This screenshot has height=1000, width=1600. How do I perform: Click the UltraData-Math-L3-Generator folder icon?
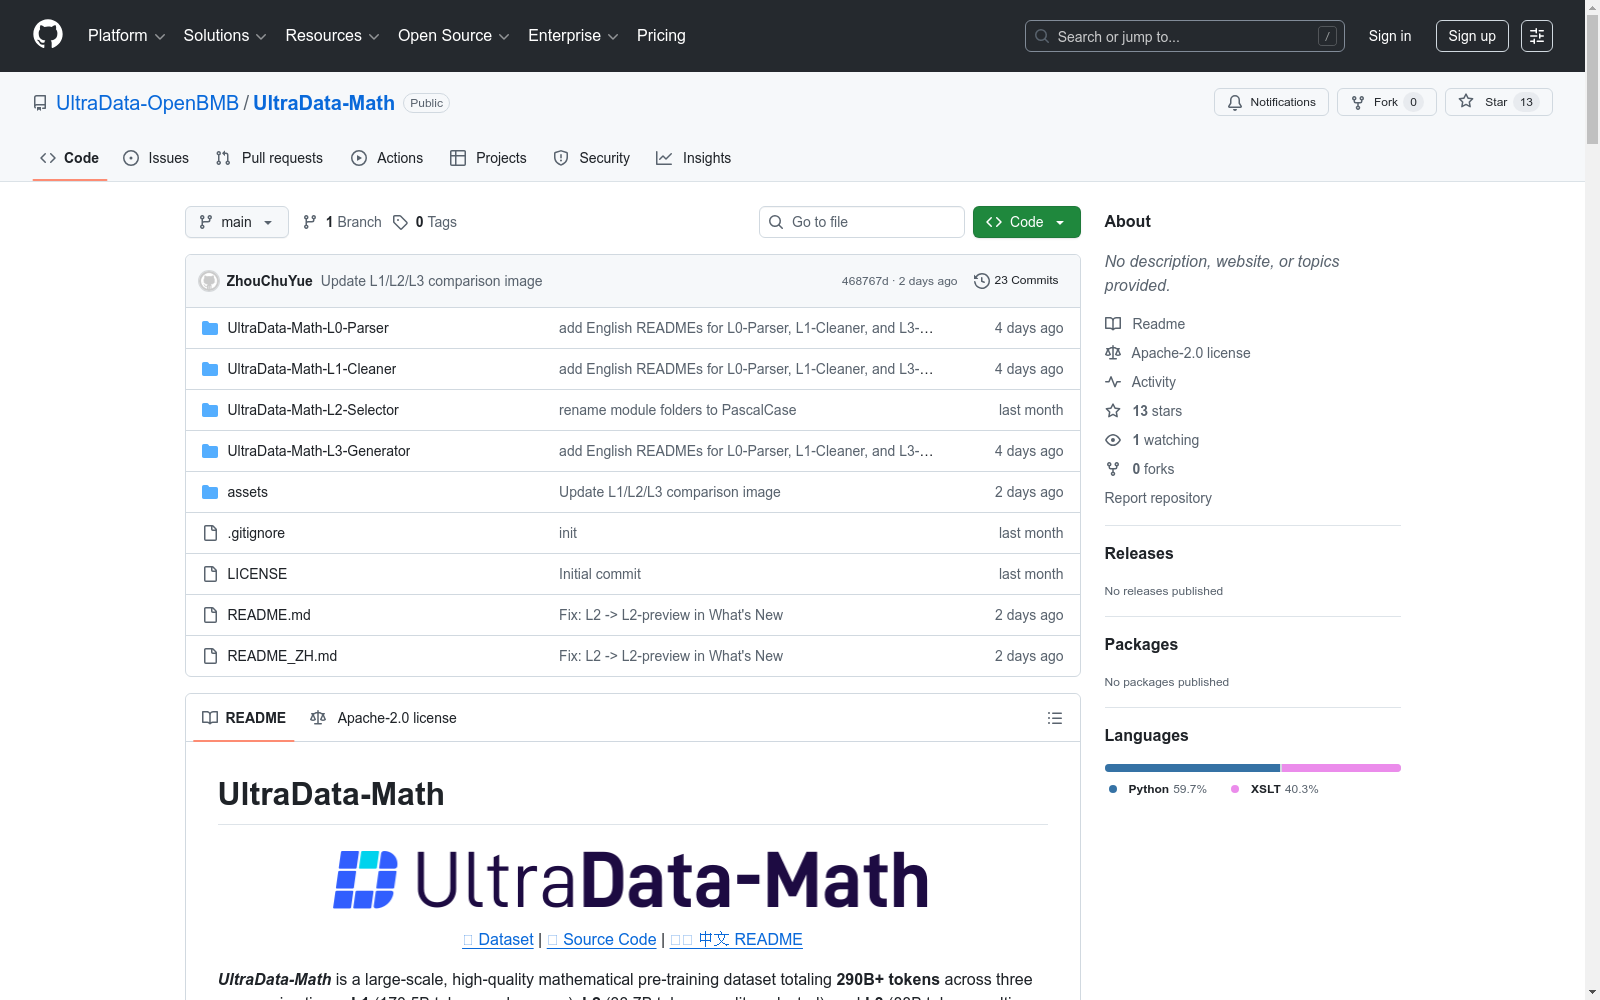(x=210, y=451)
